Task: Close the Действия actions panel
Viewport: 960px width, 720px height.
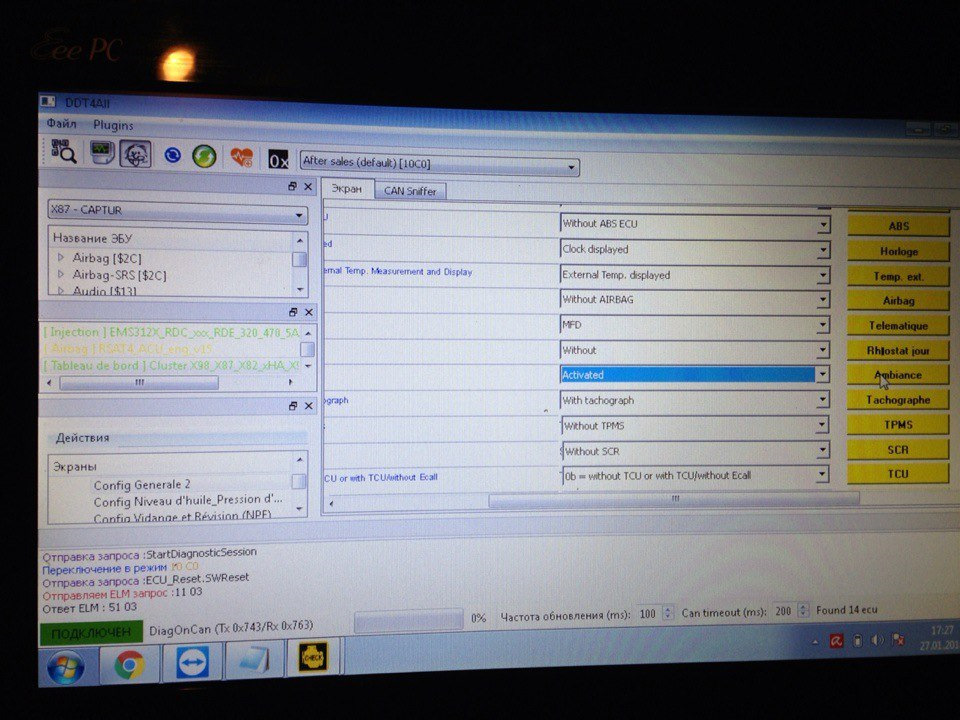Action: [x=309, y=405]
